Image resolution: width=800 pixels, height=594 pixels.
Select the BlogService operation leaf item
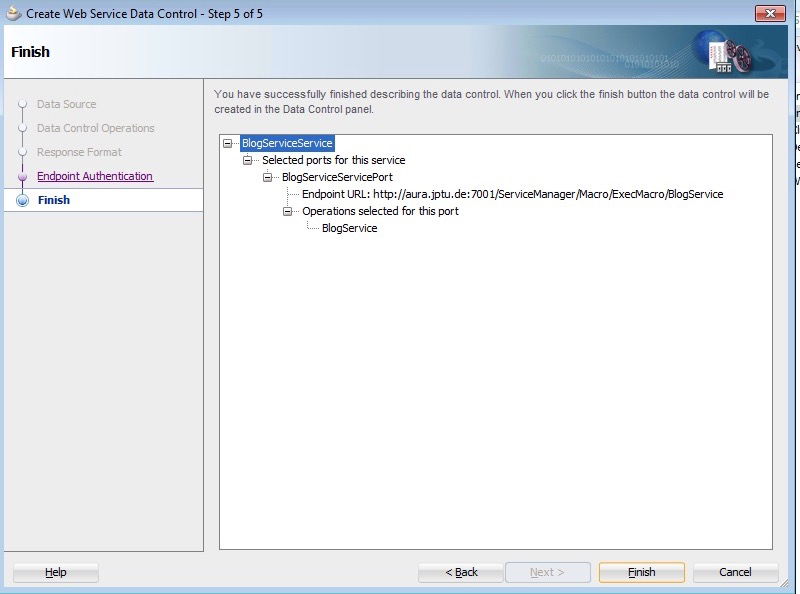click(349, 228)
